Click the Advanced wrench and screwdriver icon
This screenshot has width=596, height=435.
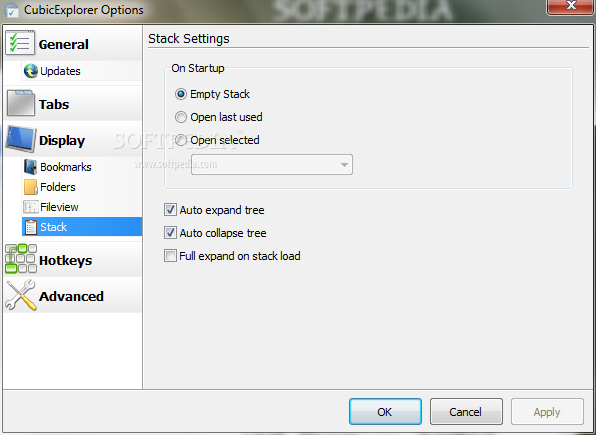(21, 295)
